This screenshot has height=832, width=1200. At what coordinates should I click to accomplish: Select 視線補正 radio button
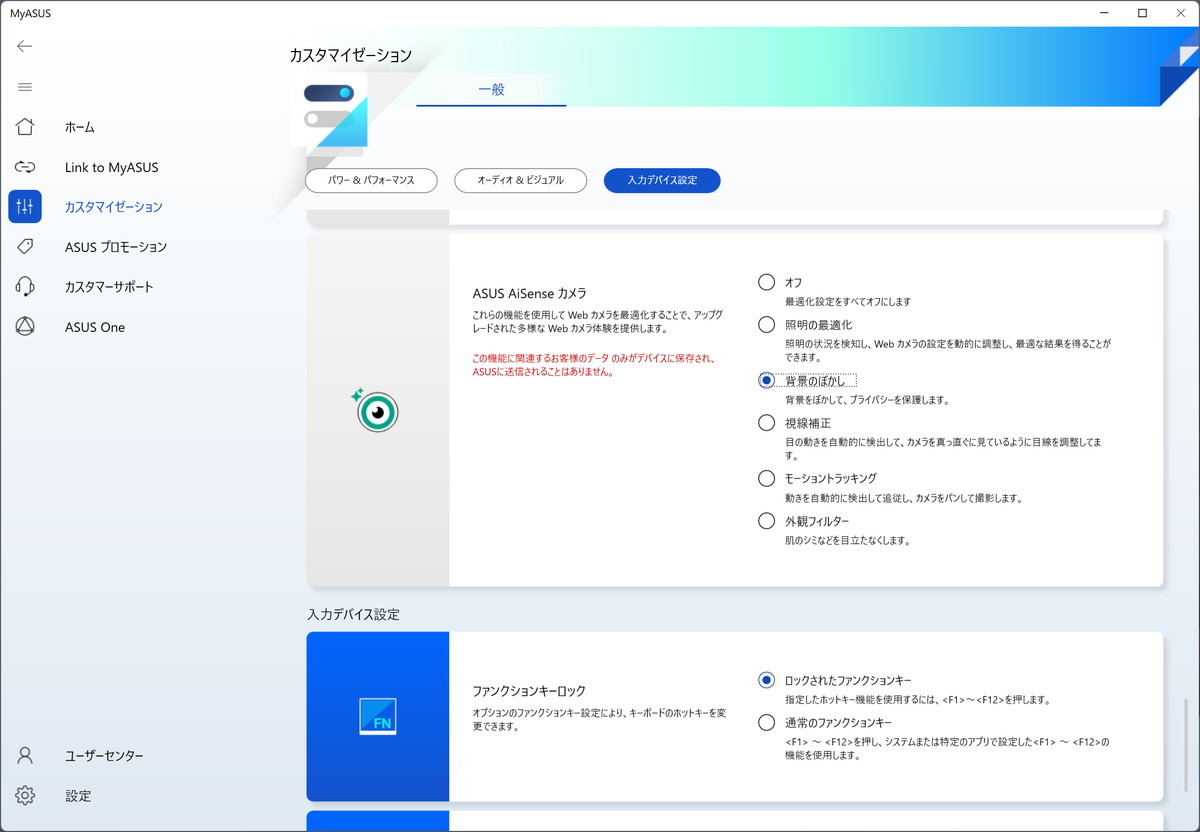pos(766,422)
